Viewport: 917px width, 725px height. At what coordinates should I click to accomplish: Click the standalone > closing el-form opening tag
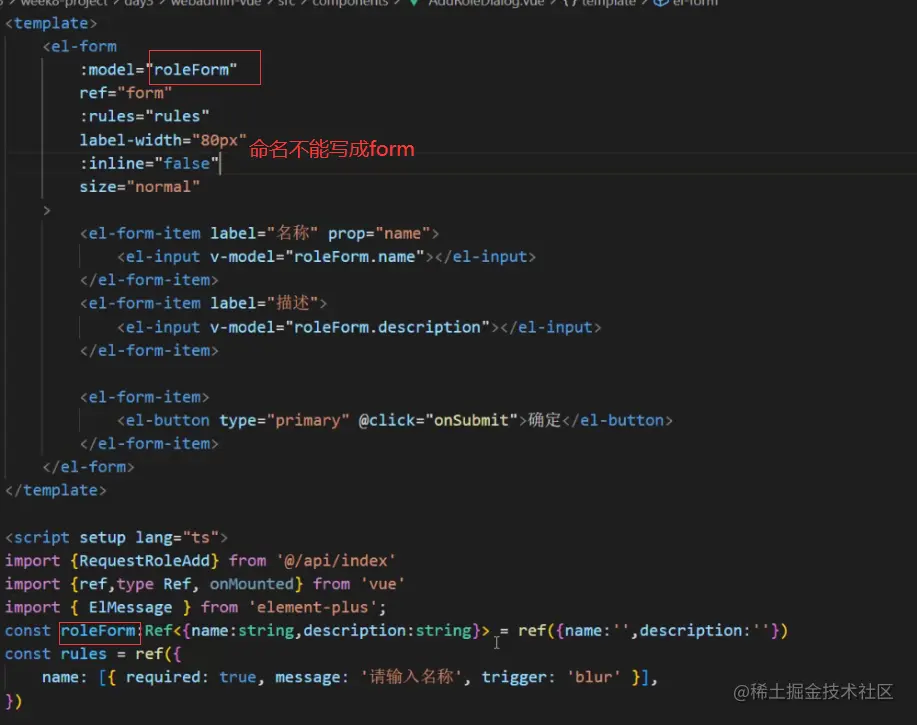pyautogui.click(x=47, y=210)
